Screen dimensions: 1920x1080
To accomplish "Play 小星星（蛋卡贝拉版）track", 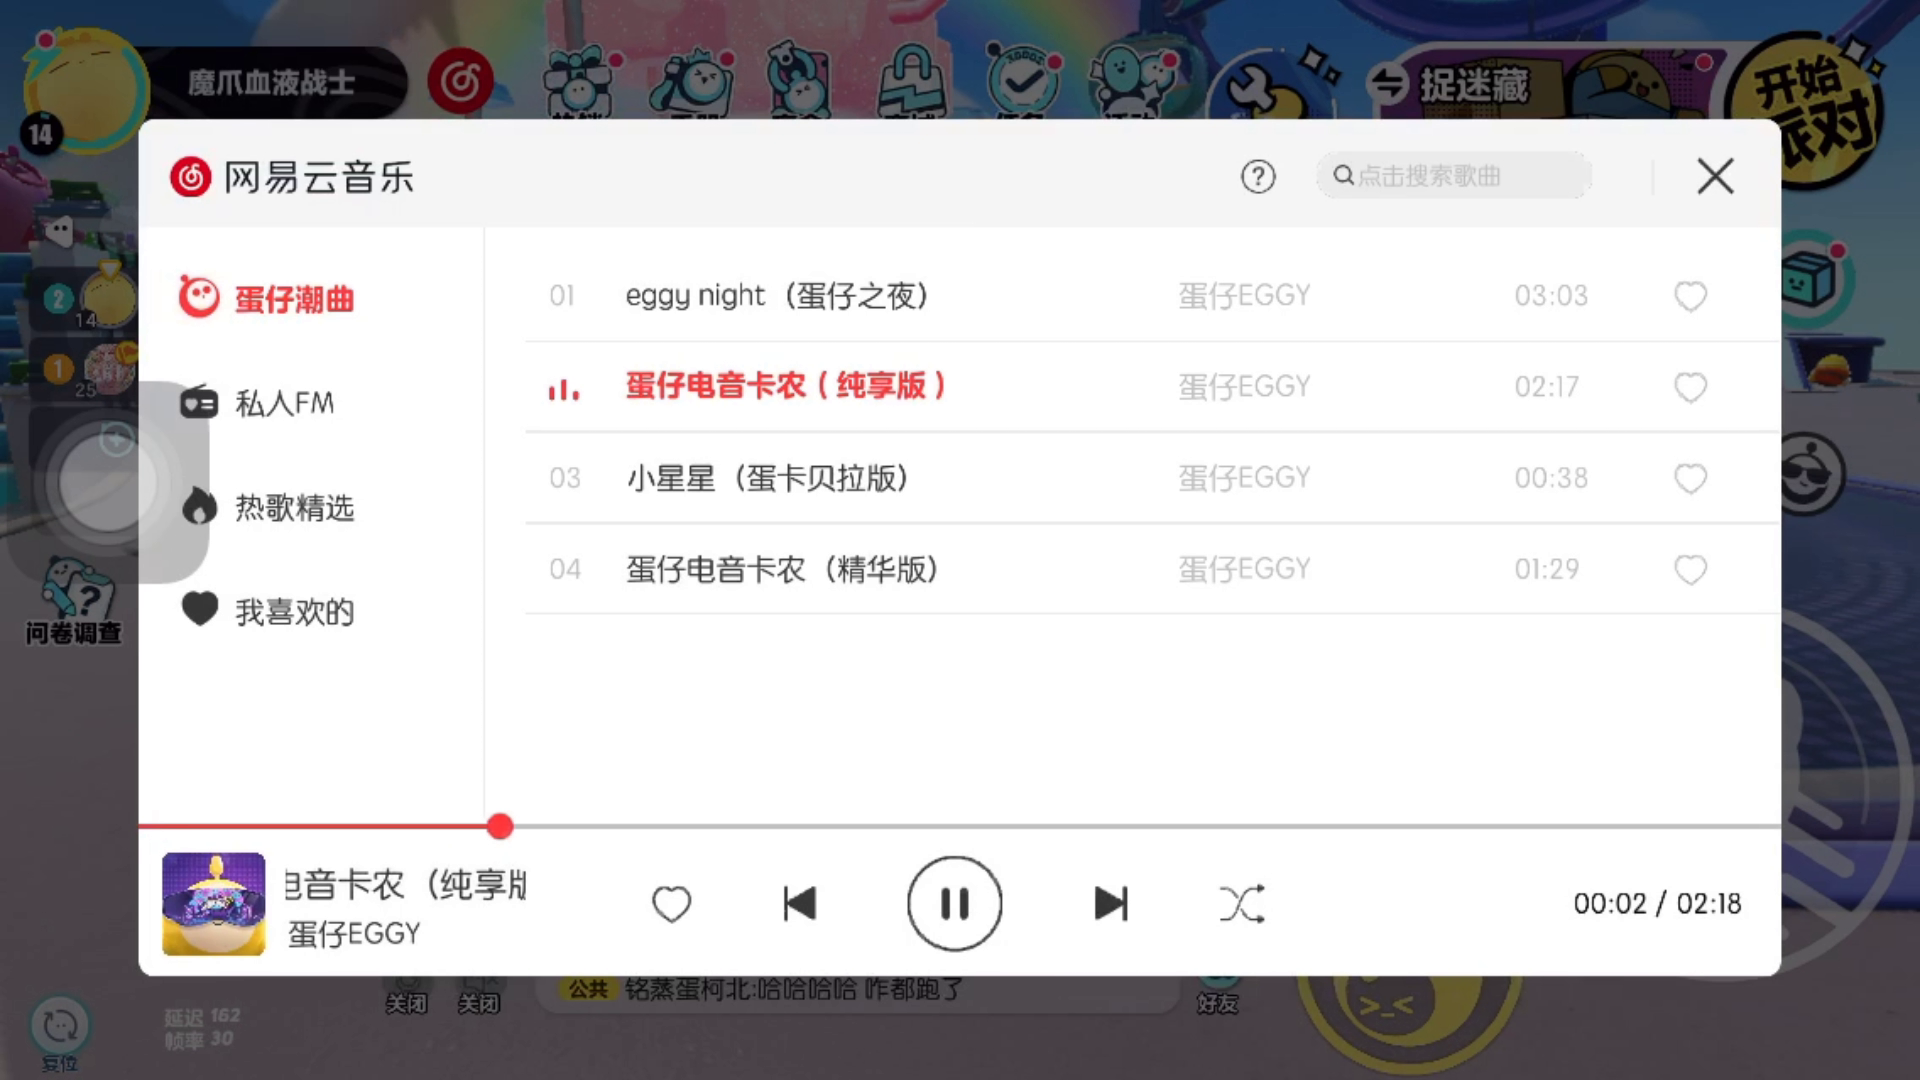I will coord(1152,478).
